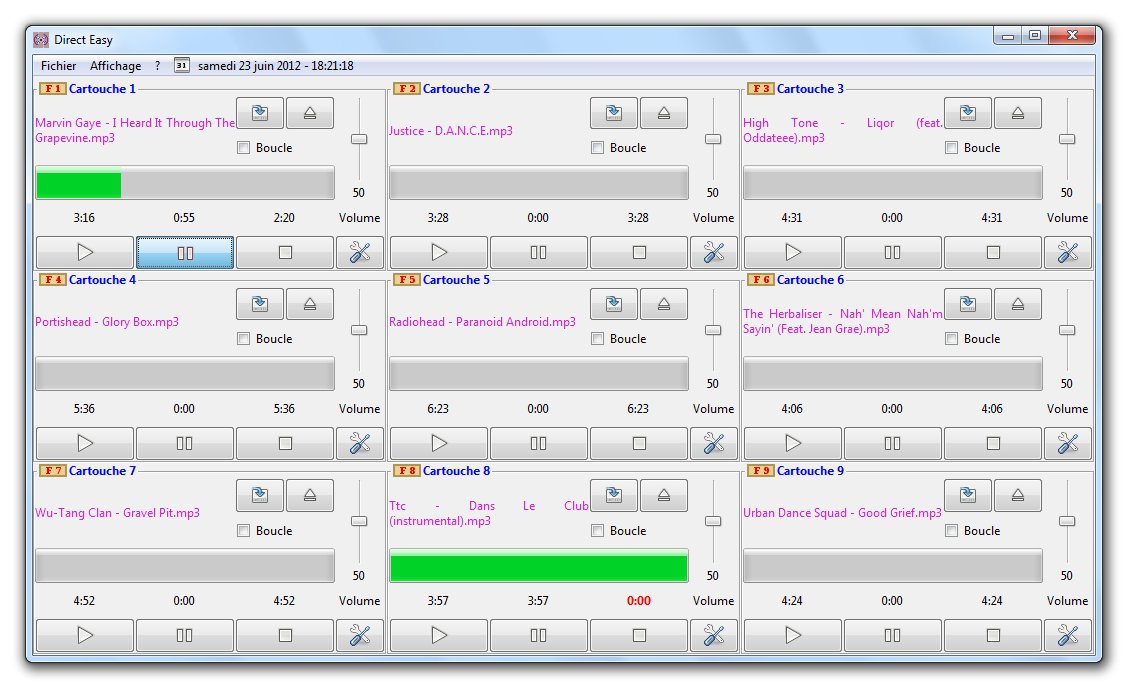Open the Fichier menu
Screen dimensions: 1129x695
point(58,65)
